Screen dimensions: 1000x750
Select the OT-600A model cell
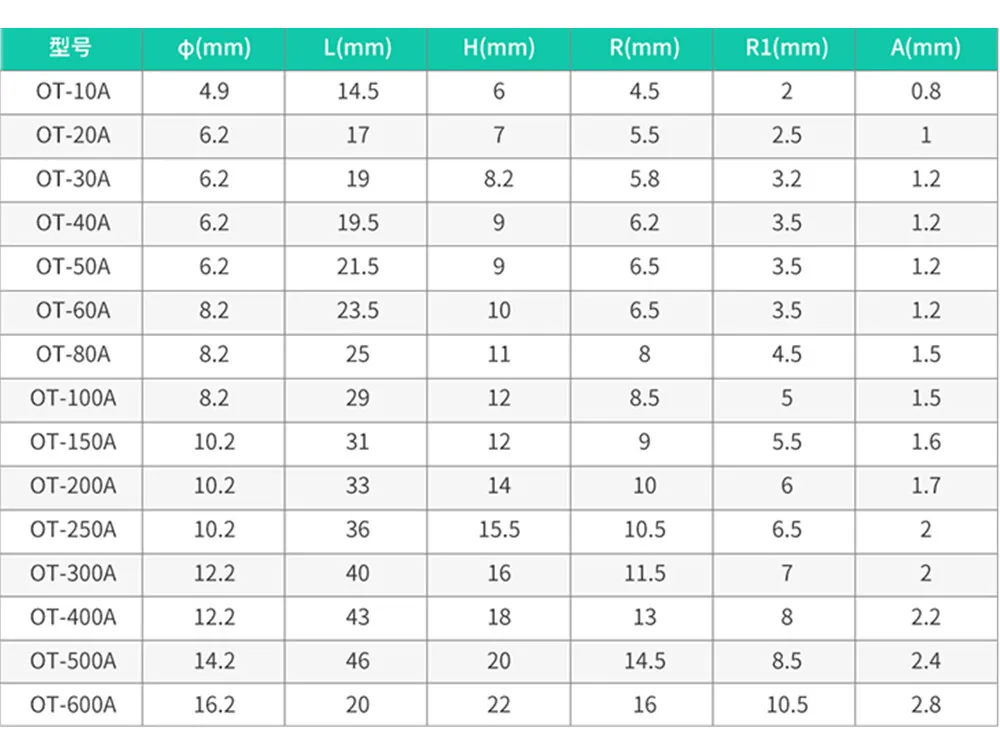coord(71,706)
